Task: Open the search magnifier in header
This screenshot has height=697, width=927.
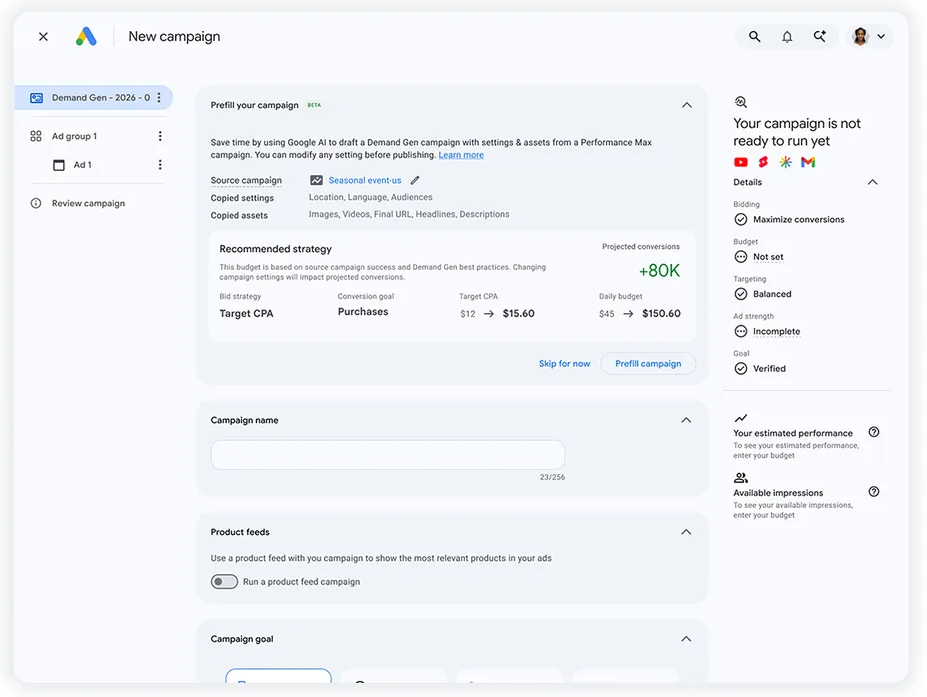Action: pyautogui.click(x=754, y=37)
